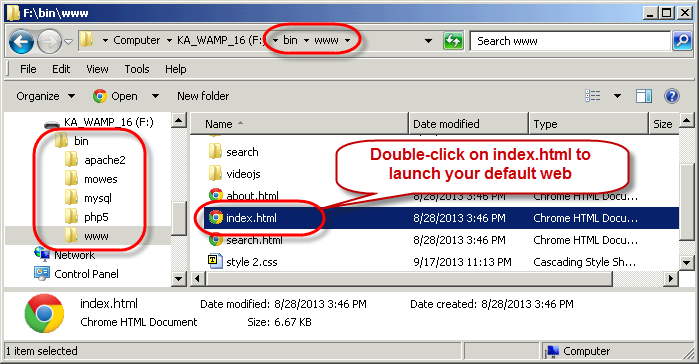This screenshot has width=699, height=364.
Task: Open Help via blue question mark icon
Action: [671, 96]
